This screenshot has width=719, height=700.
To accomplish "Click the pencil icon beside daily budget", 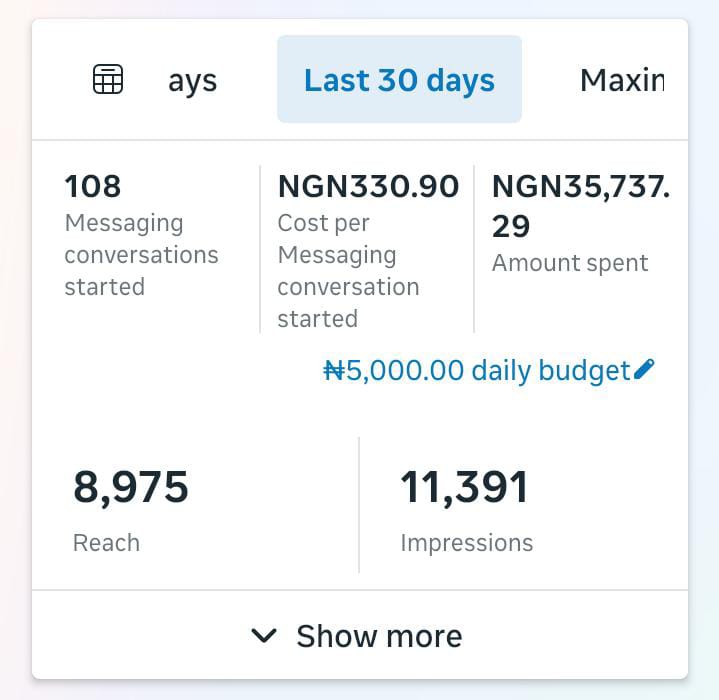I will coord(645,370).
